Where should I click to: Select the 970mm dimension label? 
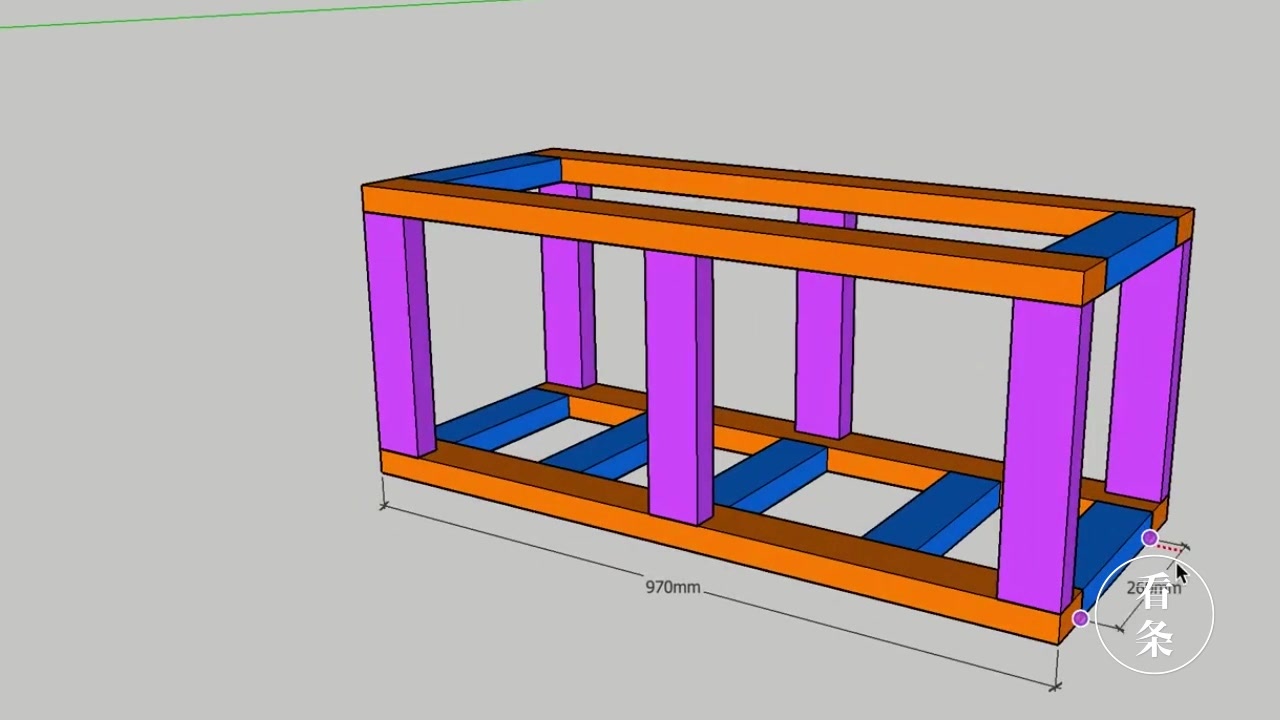click(672, 587)
